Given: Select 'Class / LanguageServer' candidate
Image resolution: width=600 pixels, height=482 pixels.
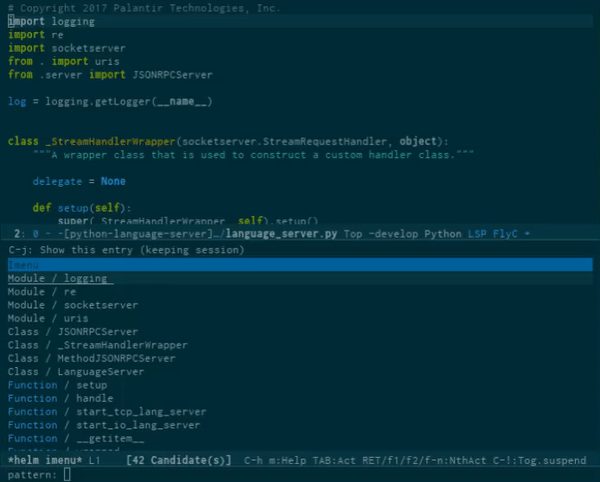Looking at the screenshot, I should click(76, 372).
